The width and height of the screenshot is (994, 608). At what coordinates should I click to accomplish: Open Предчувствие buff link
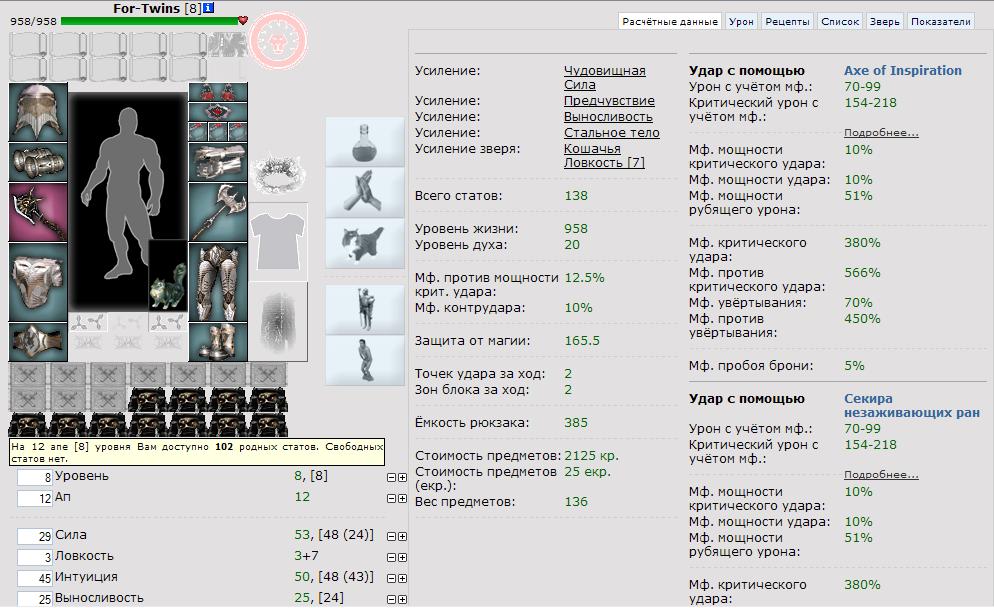[x=609, y=101]
